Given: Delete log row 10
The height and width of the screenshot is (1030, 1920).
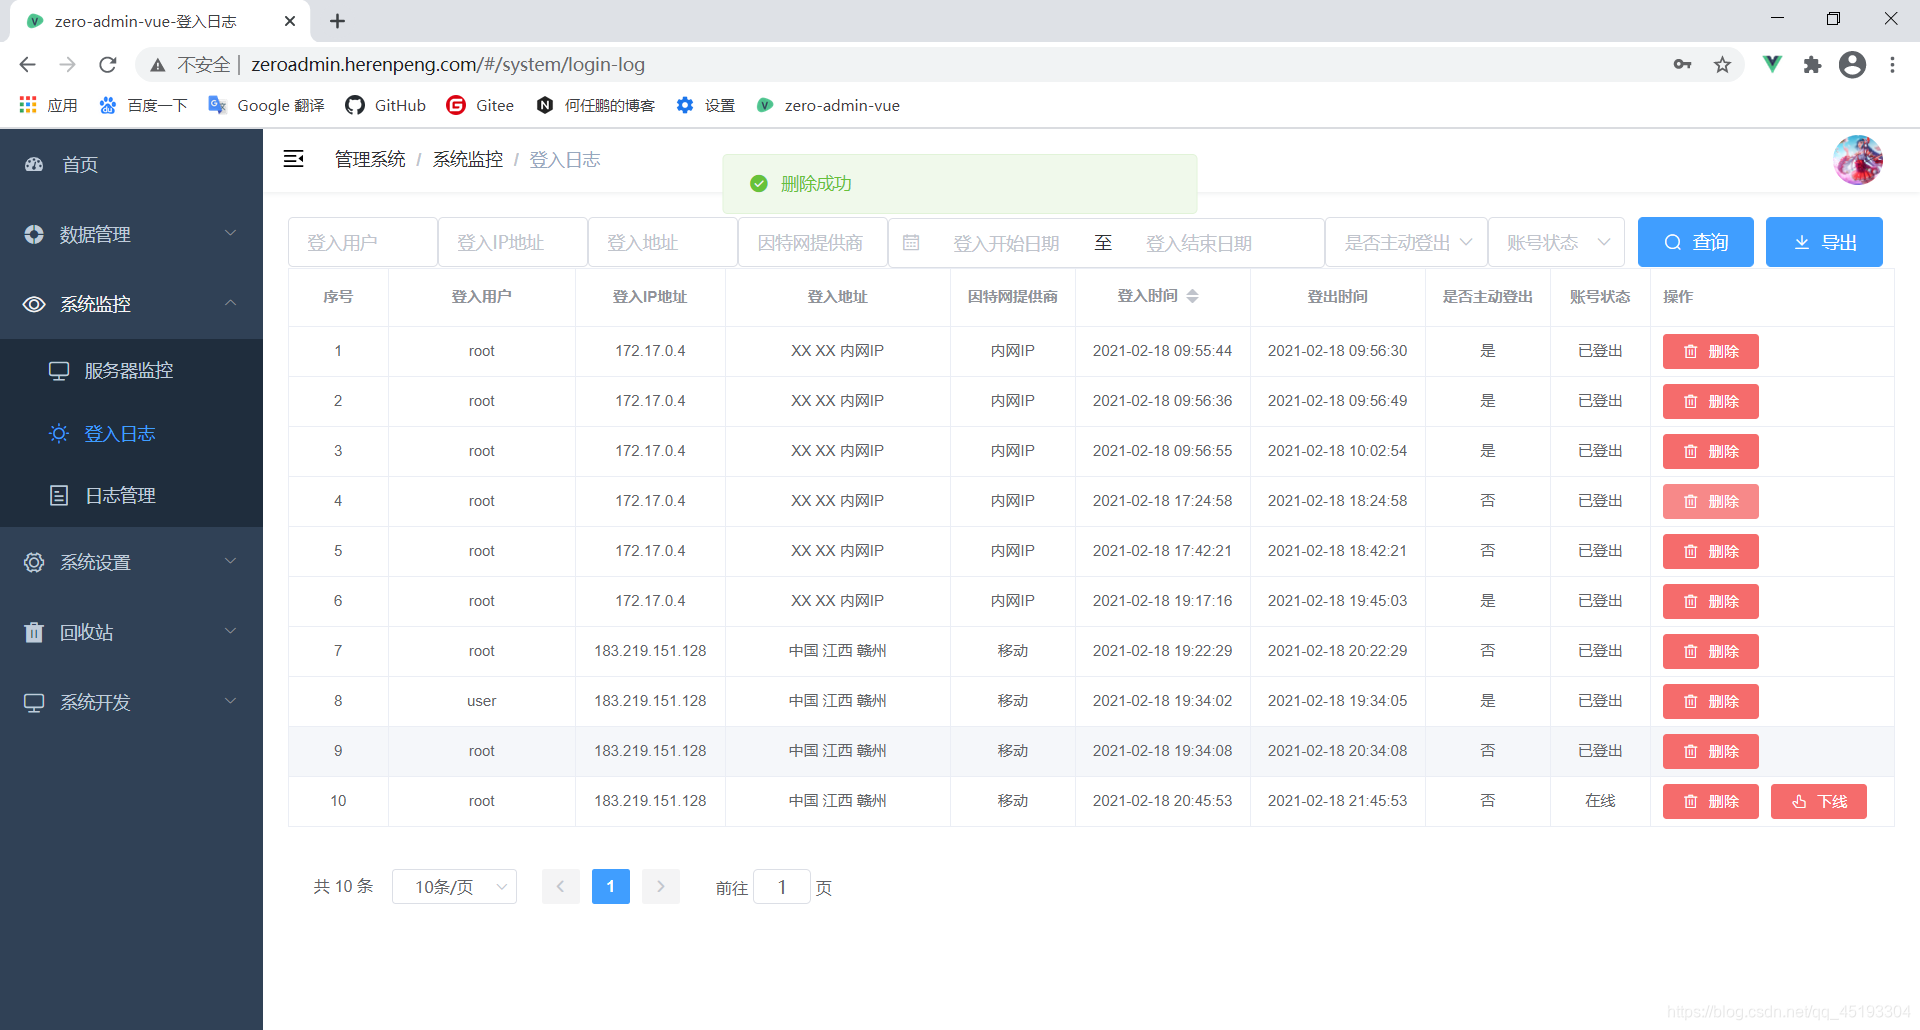Looking at the screenshot, I should point(1710,801).
